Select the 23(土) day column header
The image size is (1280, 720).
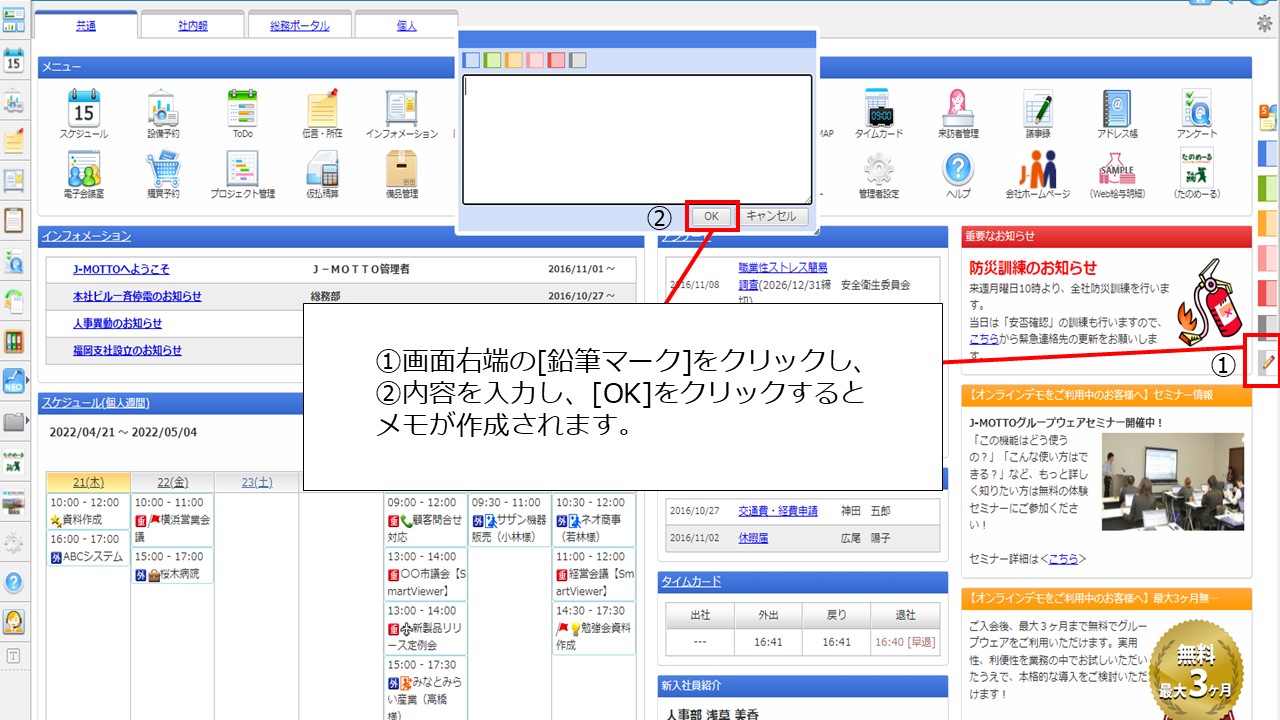[x=257, y=482]
